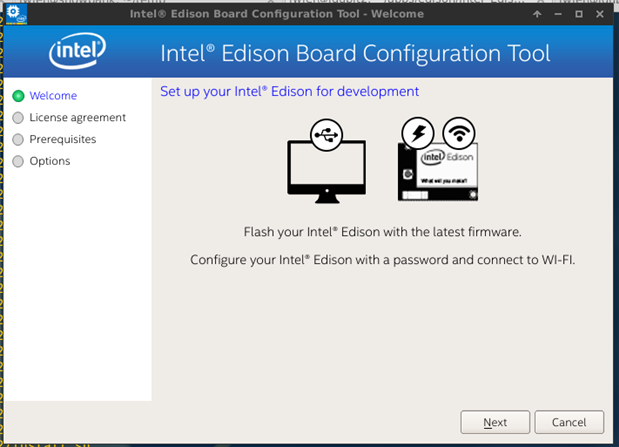This screenshot has width=619, height=447.
Task: Maximize the configuration tool window
Action: [x=579, y=15]
